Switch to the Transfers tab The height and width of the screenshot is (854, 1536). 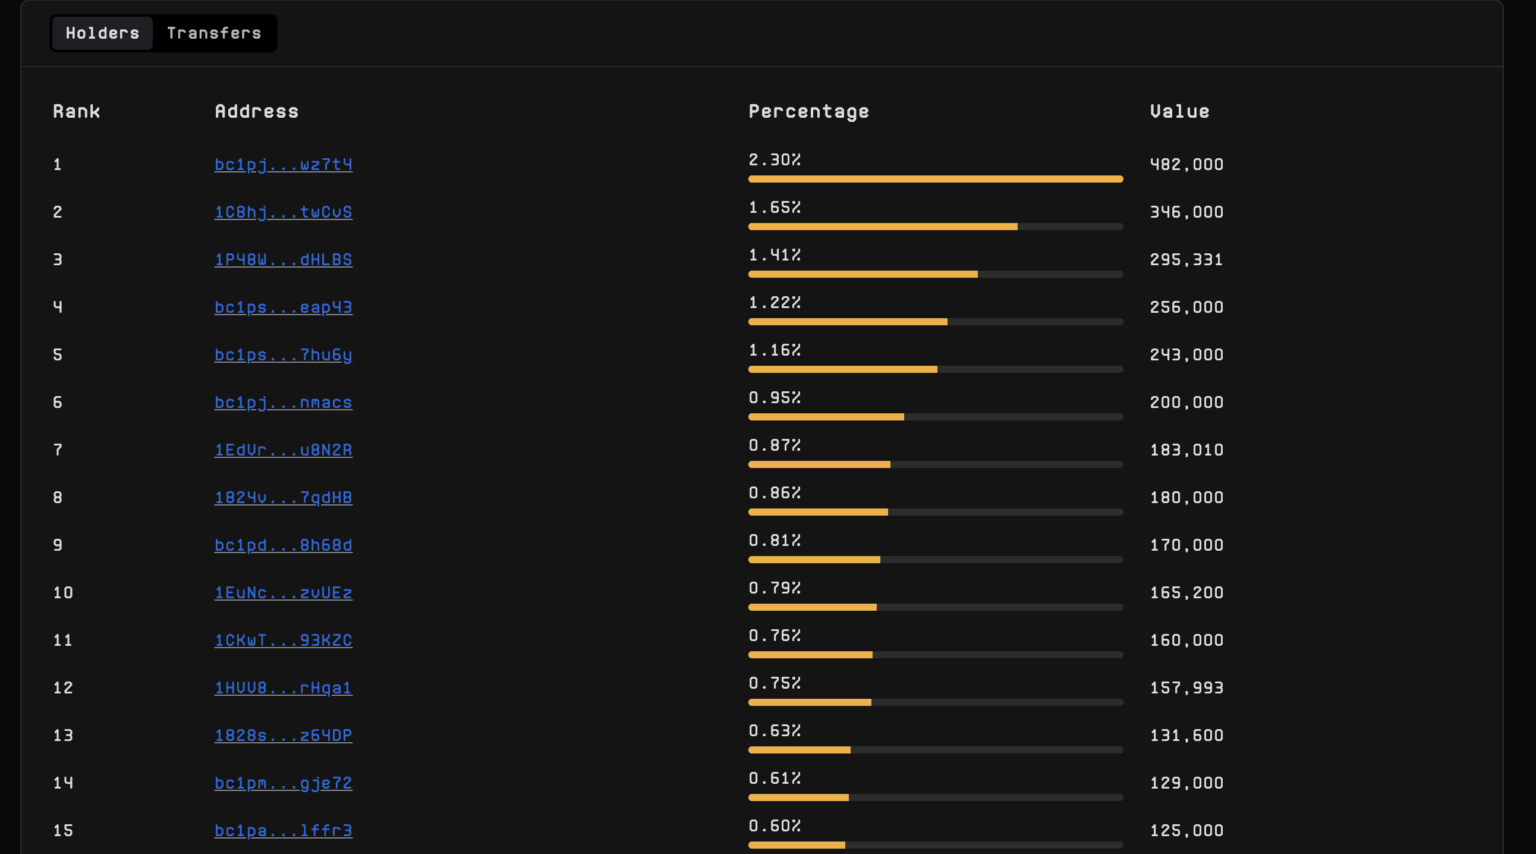coord(214,33)
